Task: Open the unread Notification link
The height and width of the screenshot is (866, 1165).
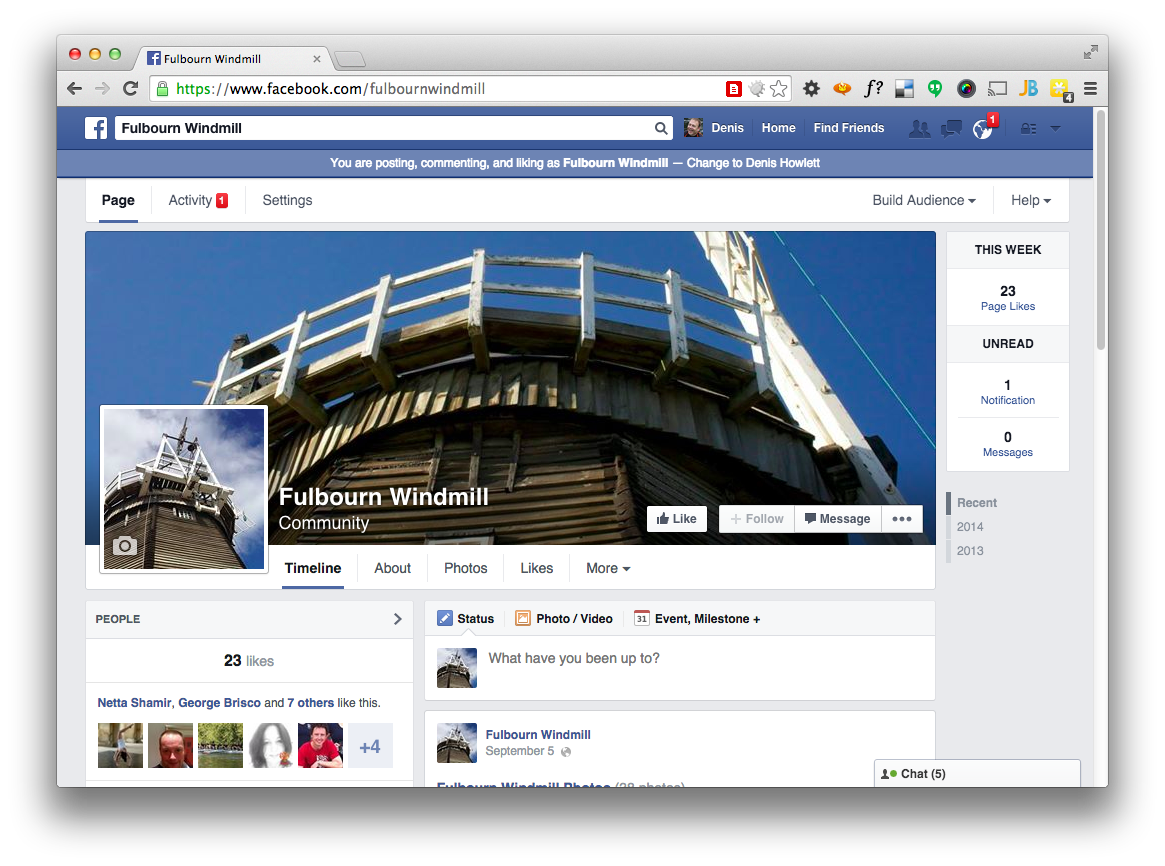Action: coord(1007,392)
